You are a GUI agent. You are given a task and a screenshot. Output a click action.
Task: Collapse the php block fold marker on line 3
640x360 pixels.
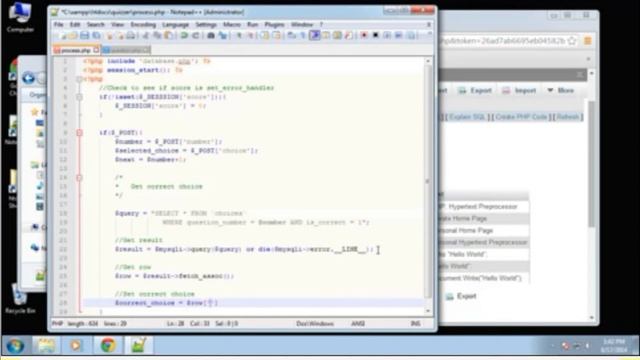coord(79,79)
